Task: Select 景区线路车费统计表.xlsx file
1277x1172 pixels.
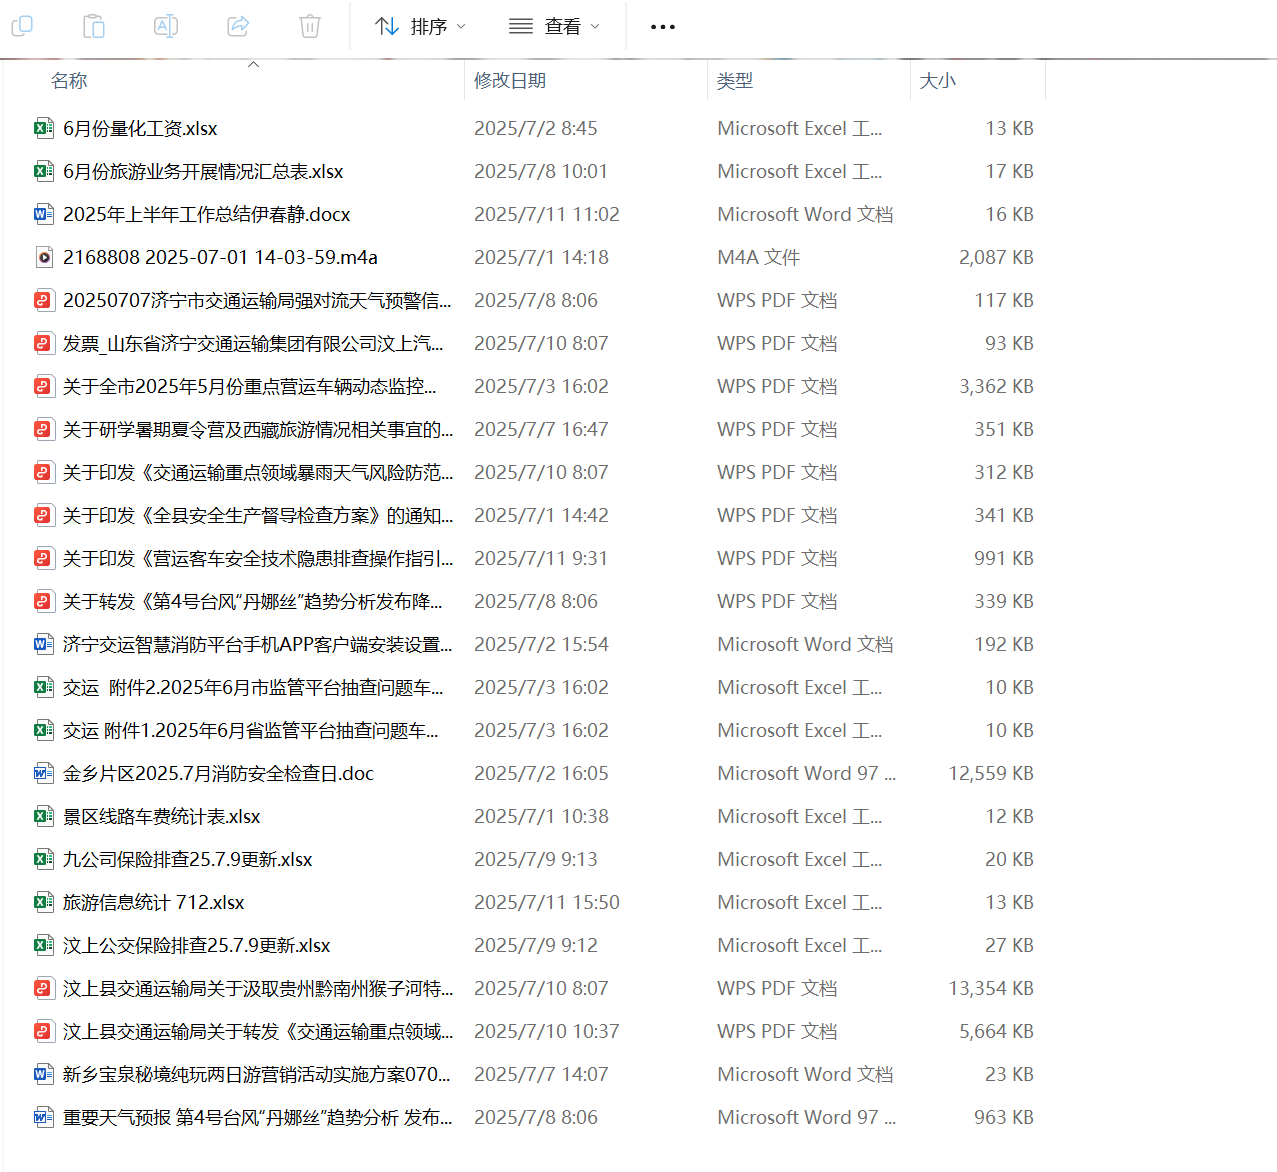Action: pos(161,816)
